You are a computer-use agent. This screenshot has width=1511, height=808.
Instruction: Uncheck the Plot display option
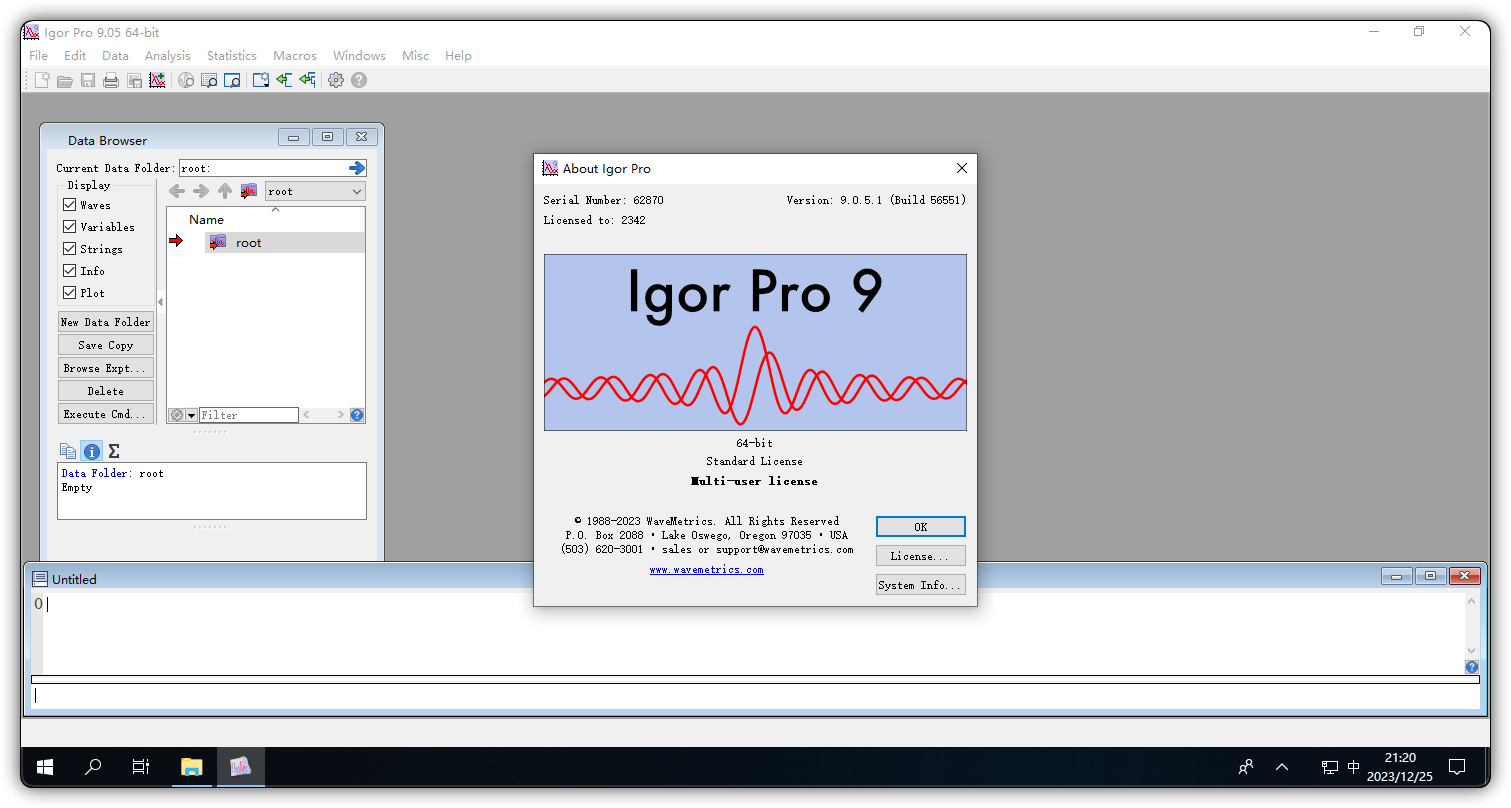[68, 292]
